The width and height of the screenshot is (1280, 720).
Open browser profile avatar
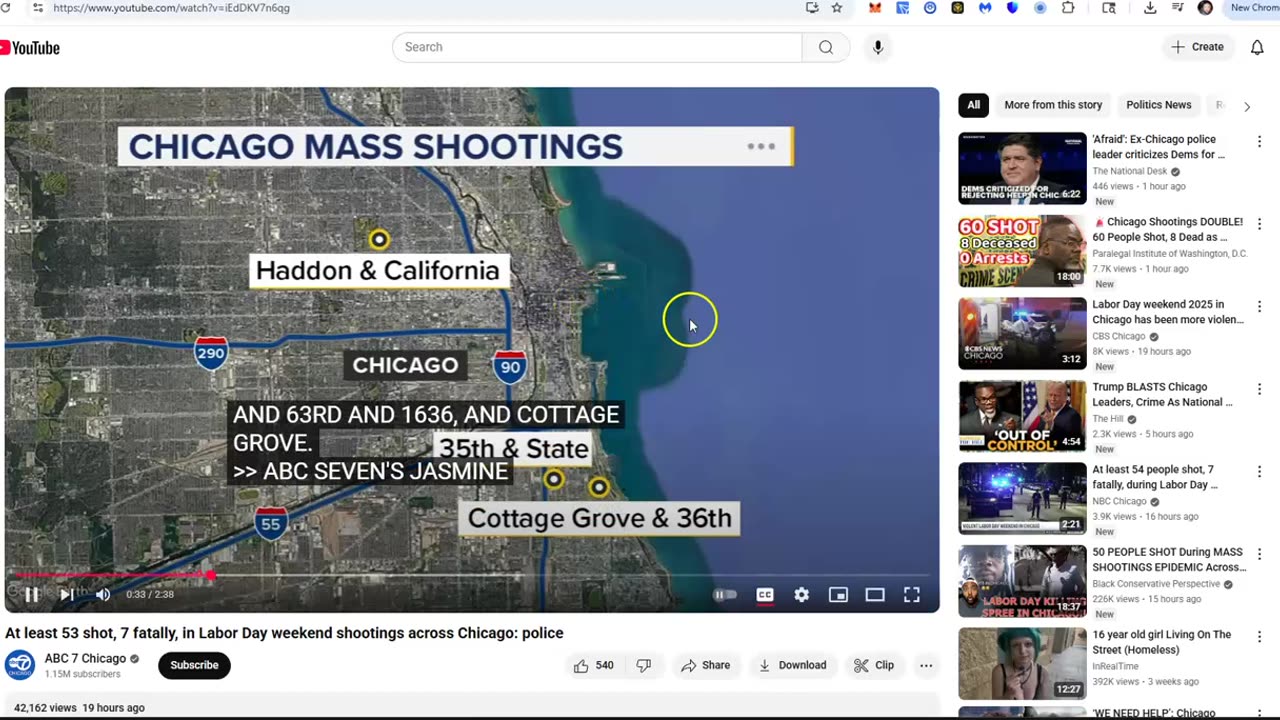(x=1205, y=8)
